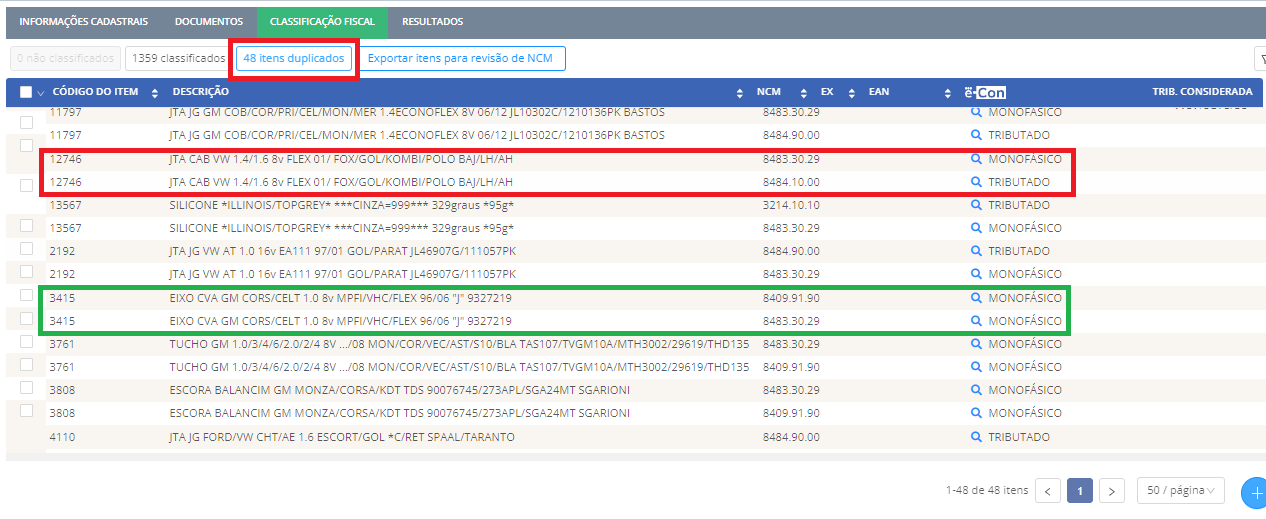Click magnifier for 13567 NCM 8483.30.29

click(x=976, y=228)
